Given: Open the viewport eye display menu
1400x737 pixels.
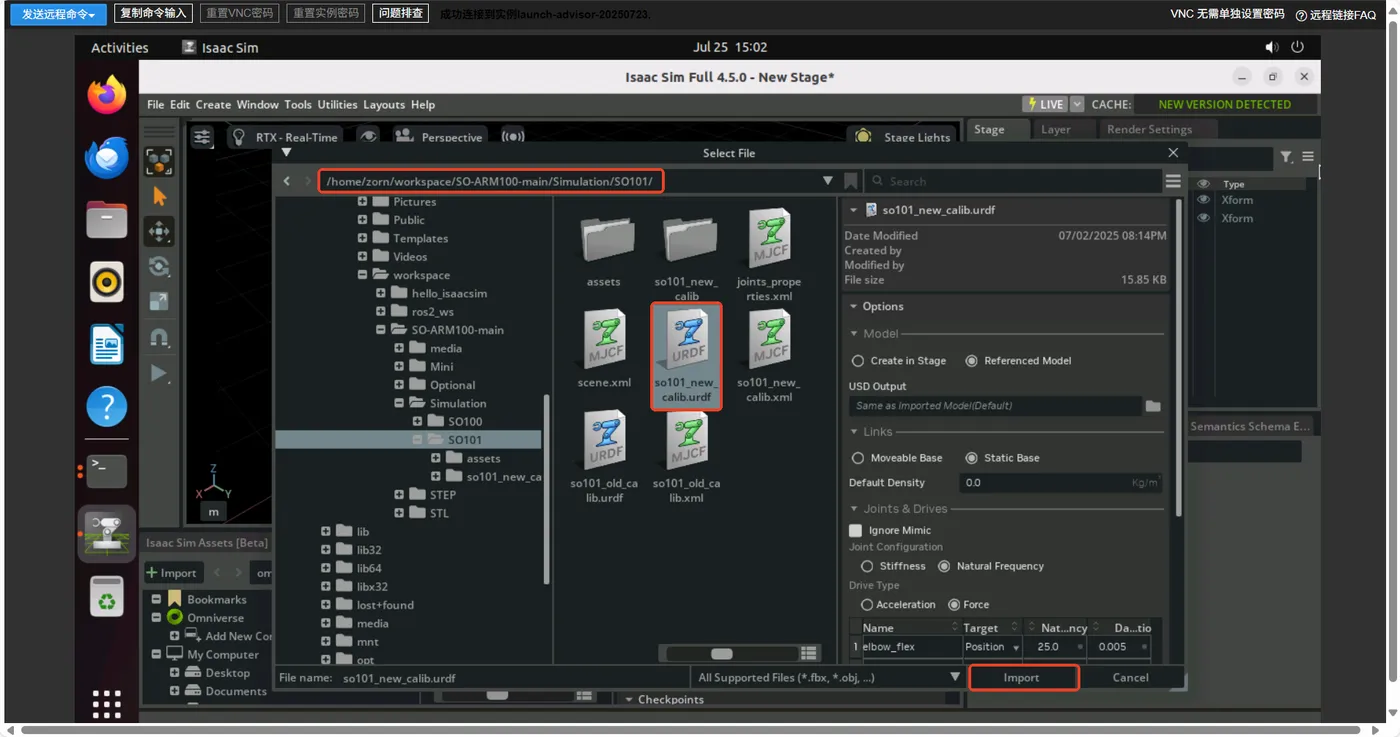Looking at the screenshot, I should [x=369, y=137].
